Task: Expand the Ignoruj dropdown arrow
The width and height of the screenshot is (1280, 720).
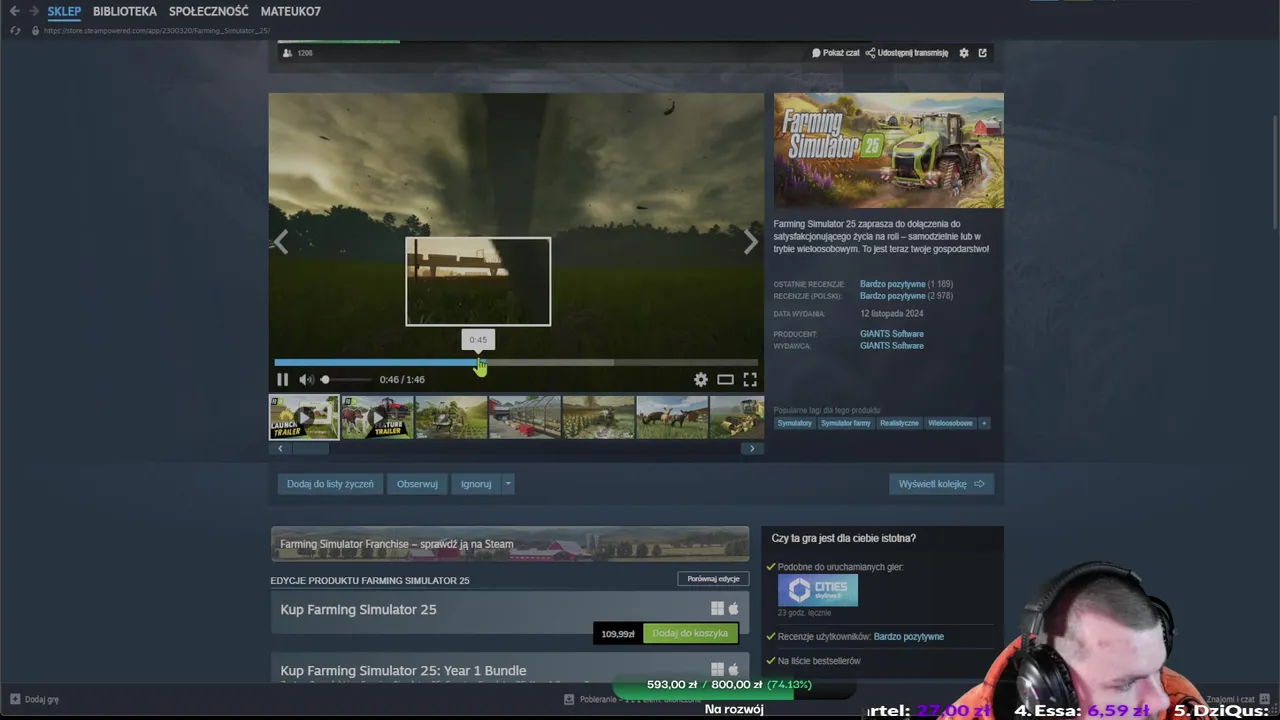Action: [508, 484]
